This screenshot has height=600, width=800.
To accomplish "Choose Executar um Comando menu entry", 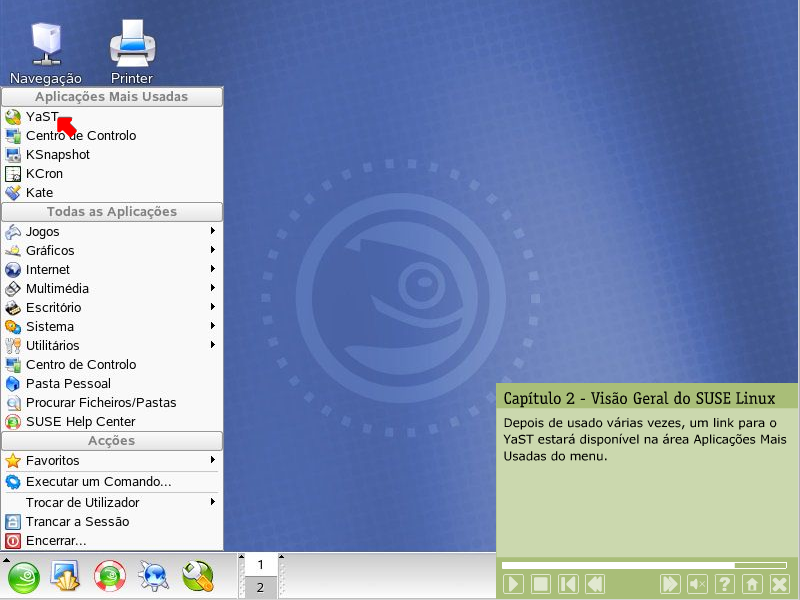I will tap(98, 481).
